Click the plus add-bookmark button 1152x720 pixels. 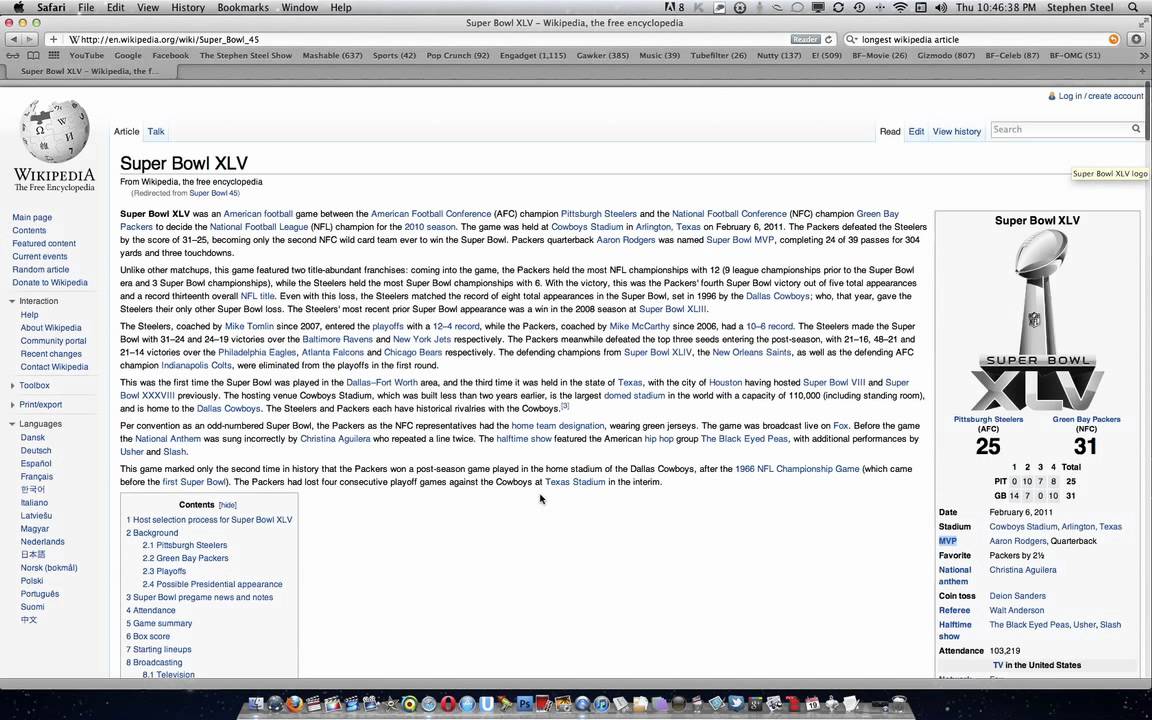pyautogui.click(x=53, y=39)
